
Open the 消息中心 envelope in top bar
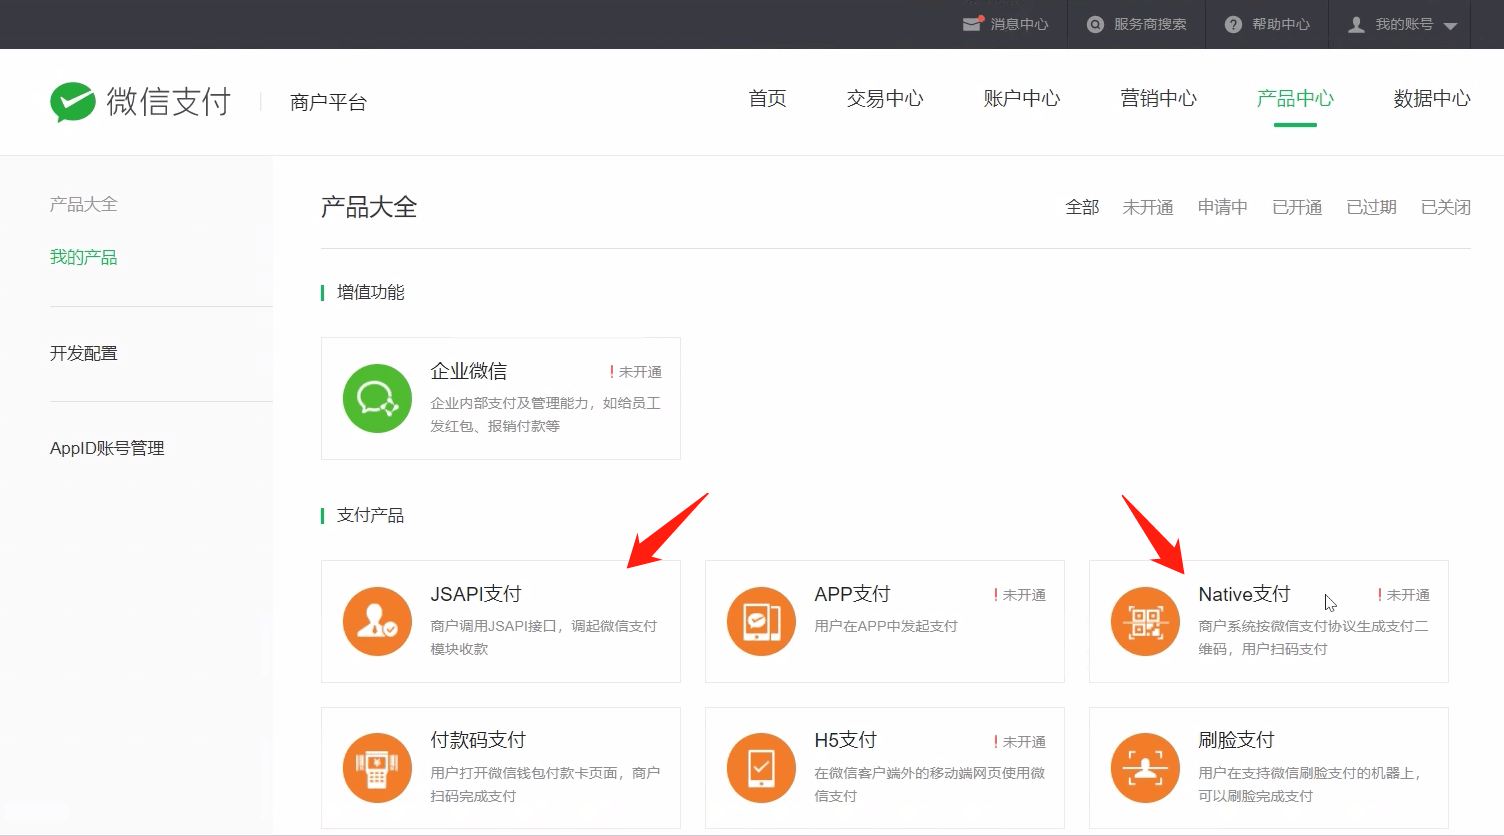971,24
